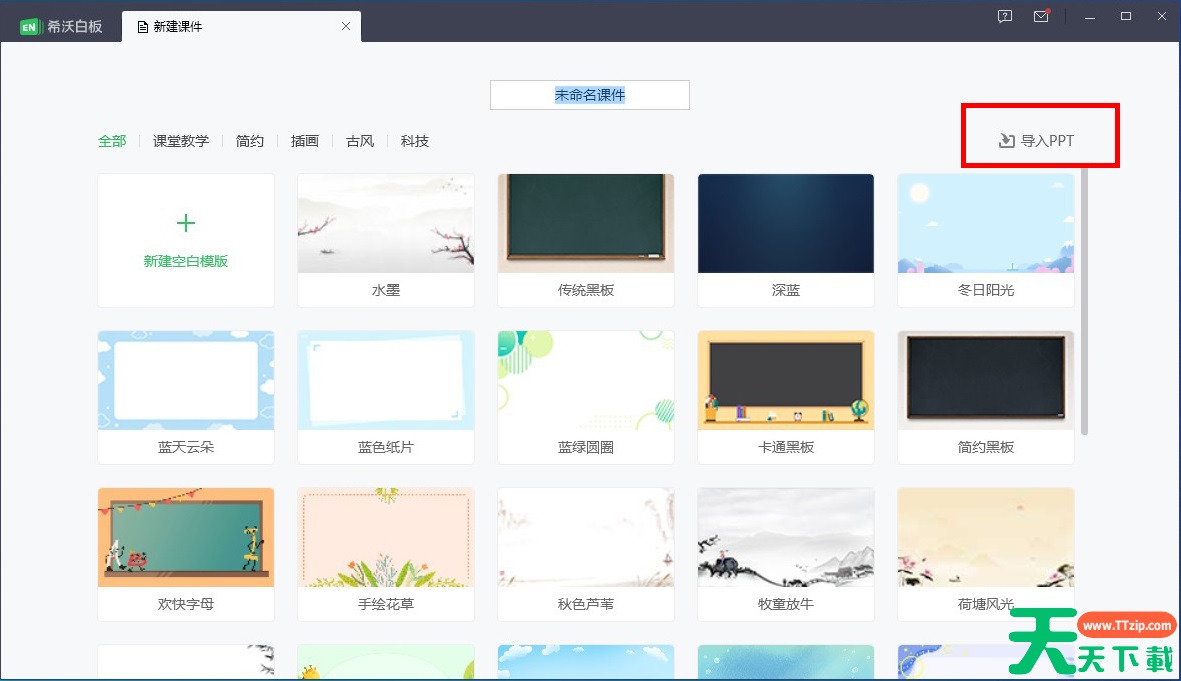Click the 蓝色纸片 name label
This screenshot has width=1181, height=681.
tap(386, 447)
